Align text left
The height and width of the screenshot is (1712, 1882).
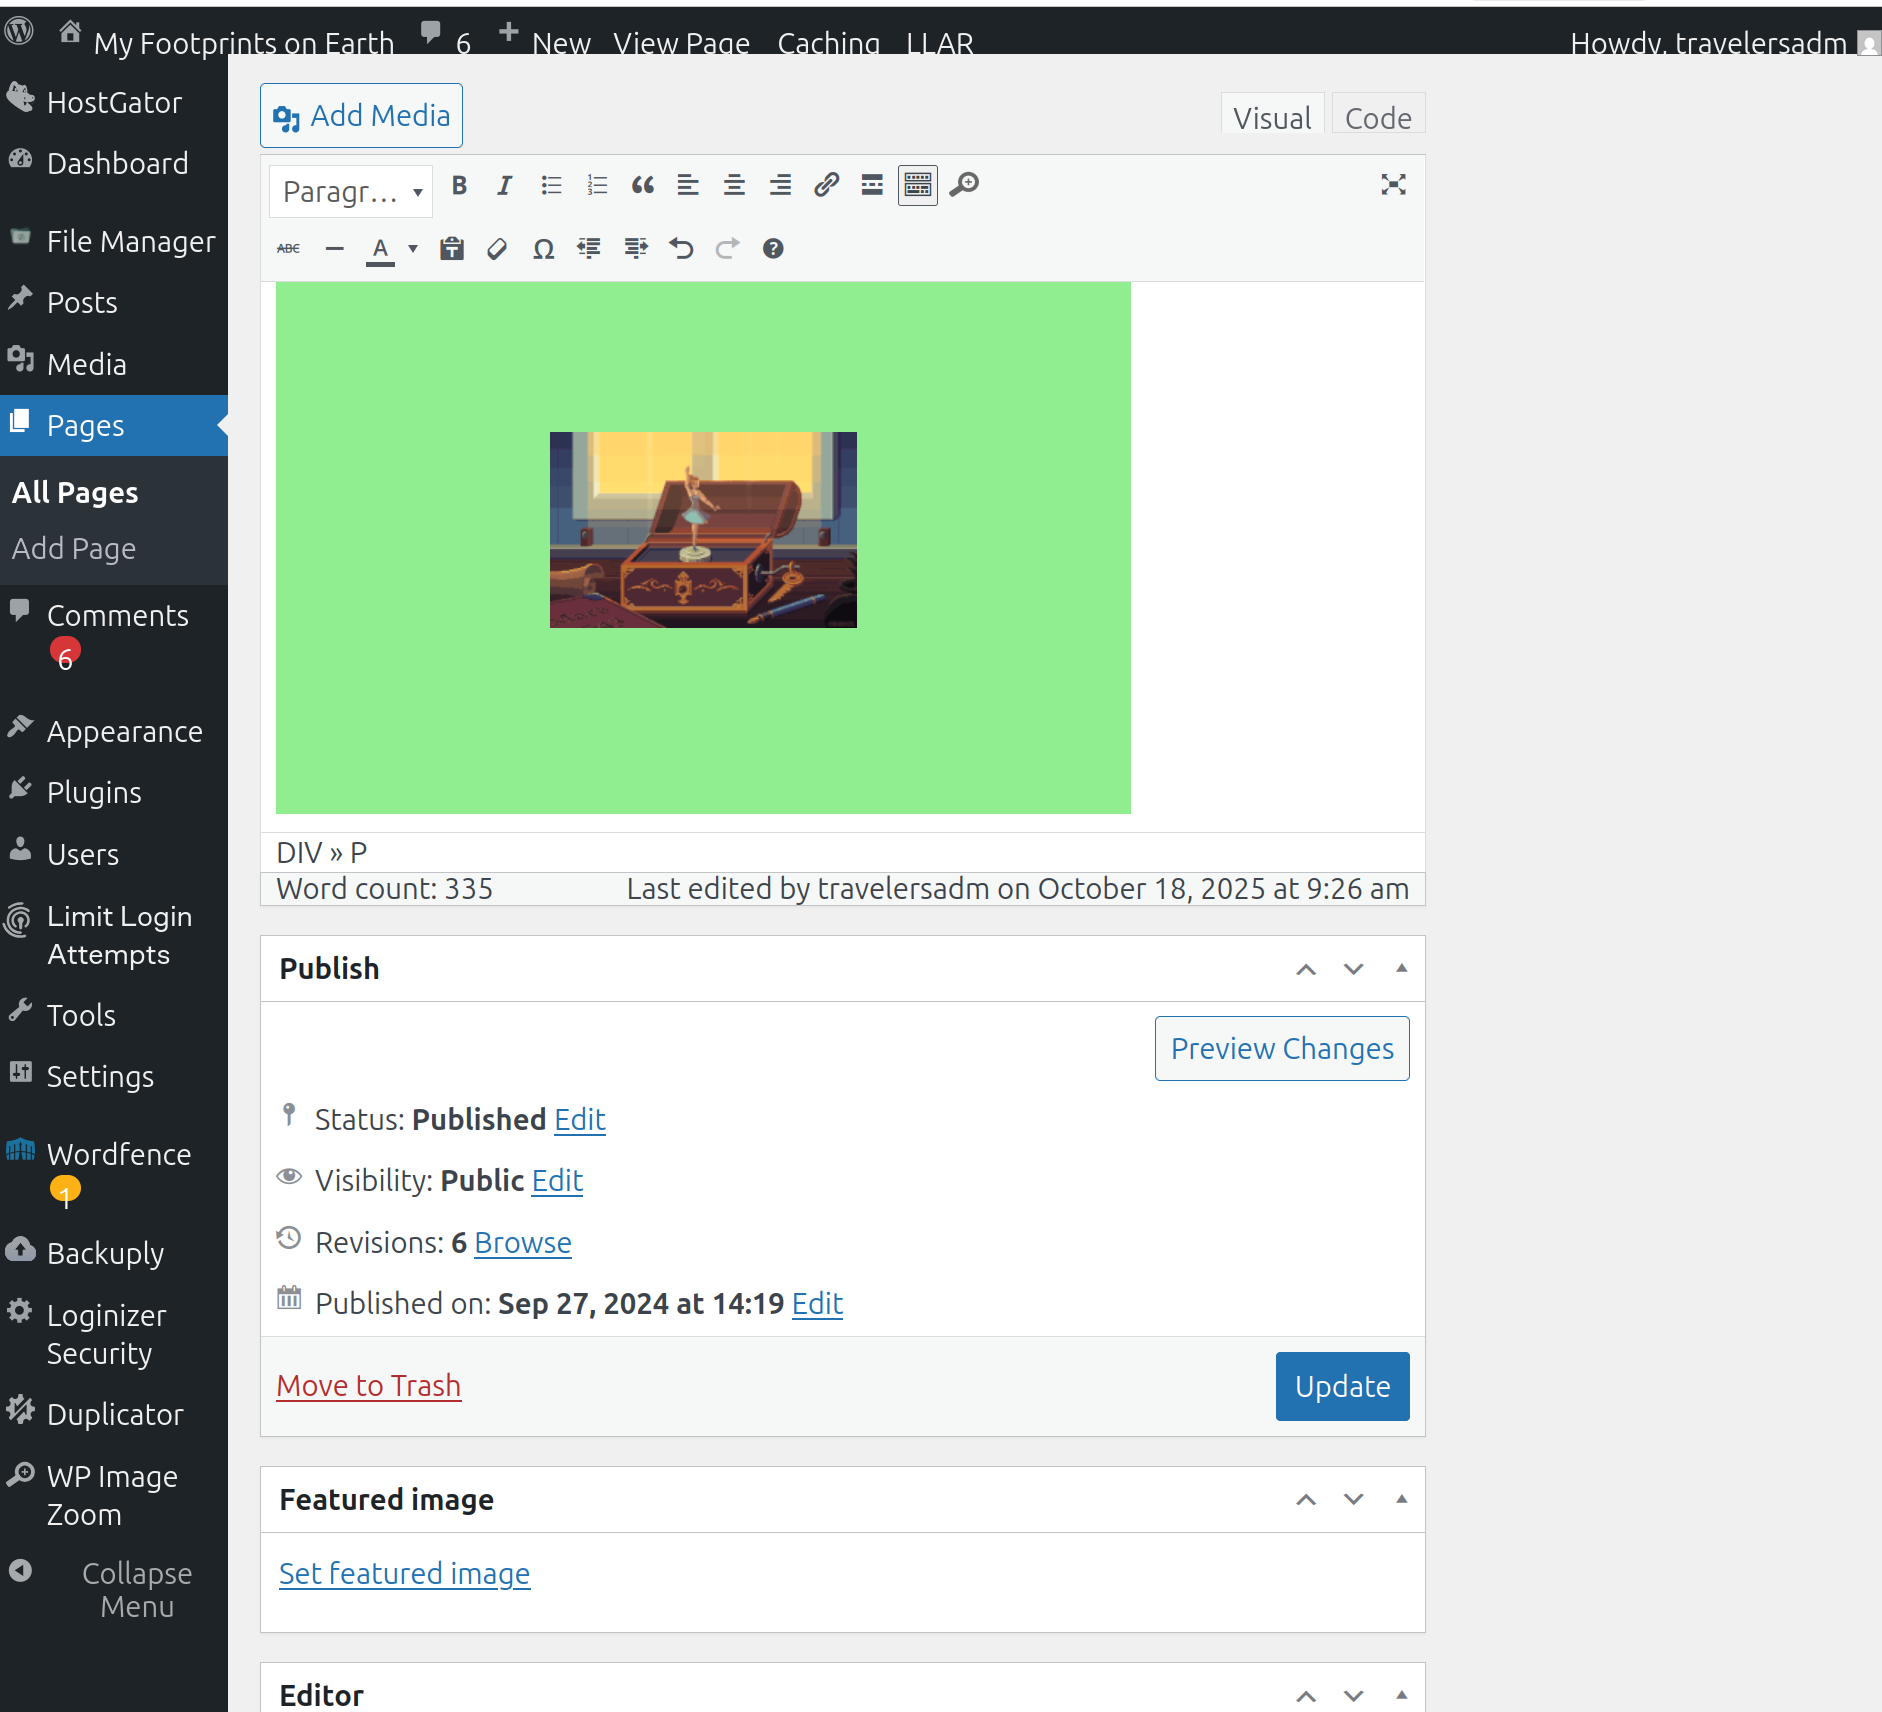[x=688, y=185]
